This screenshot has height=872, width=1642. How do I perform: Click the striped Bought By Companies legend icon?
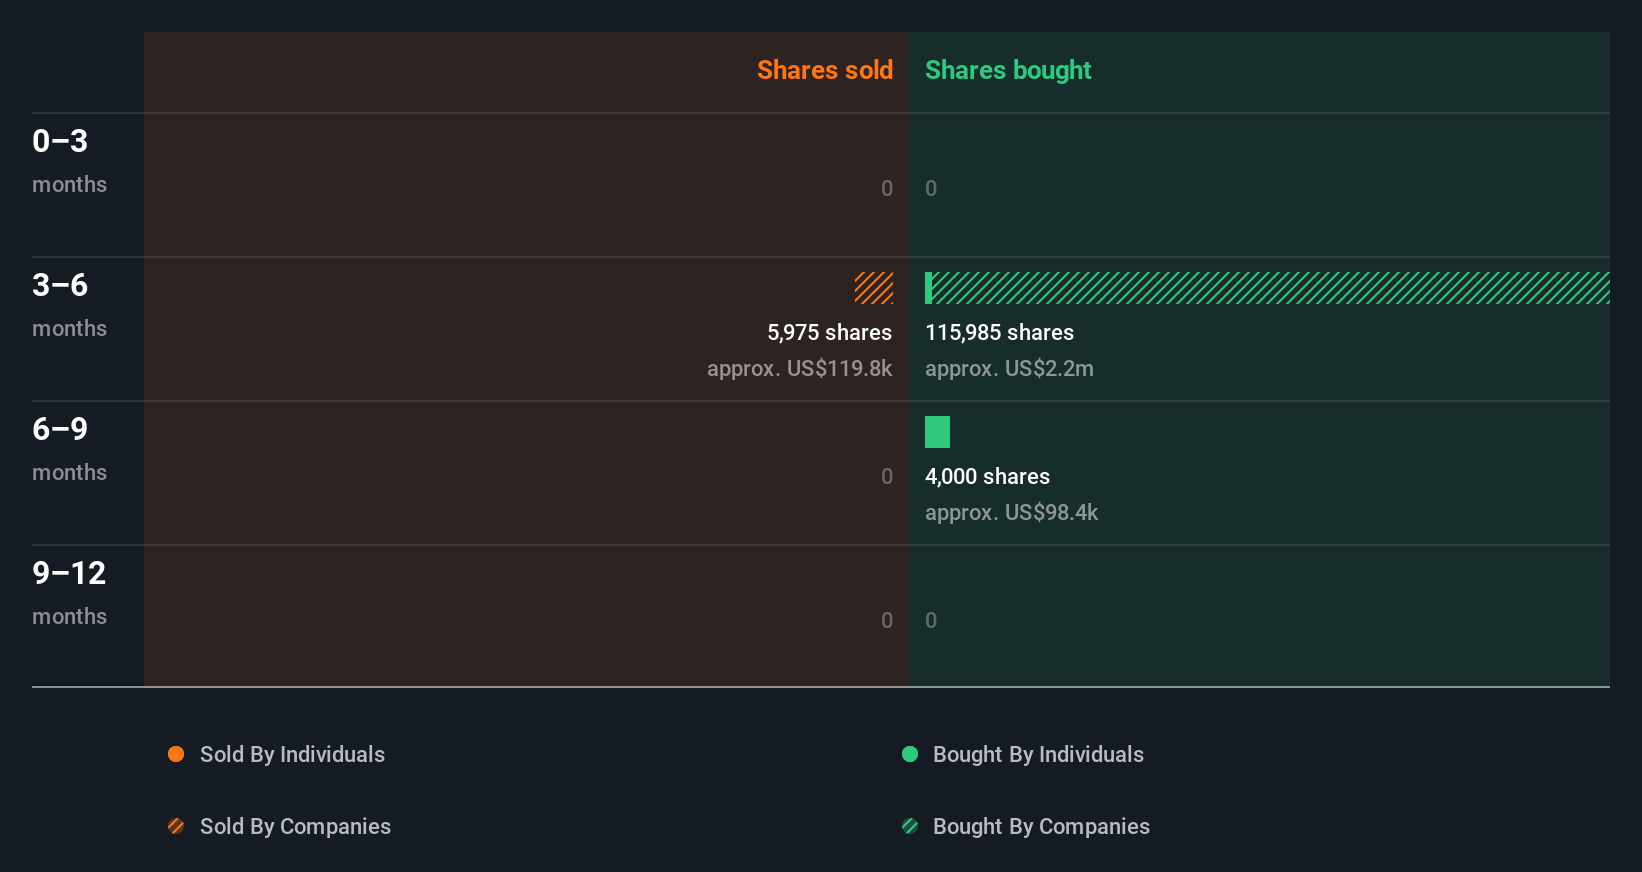910,826
